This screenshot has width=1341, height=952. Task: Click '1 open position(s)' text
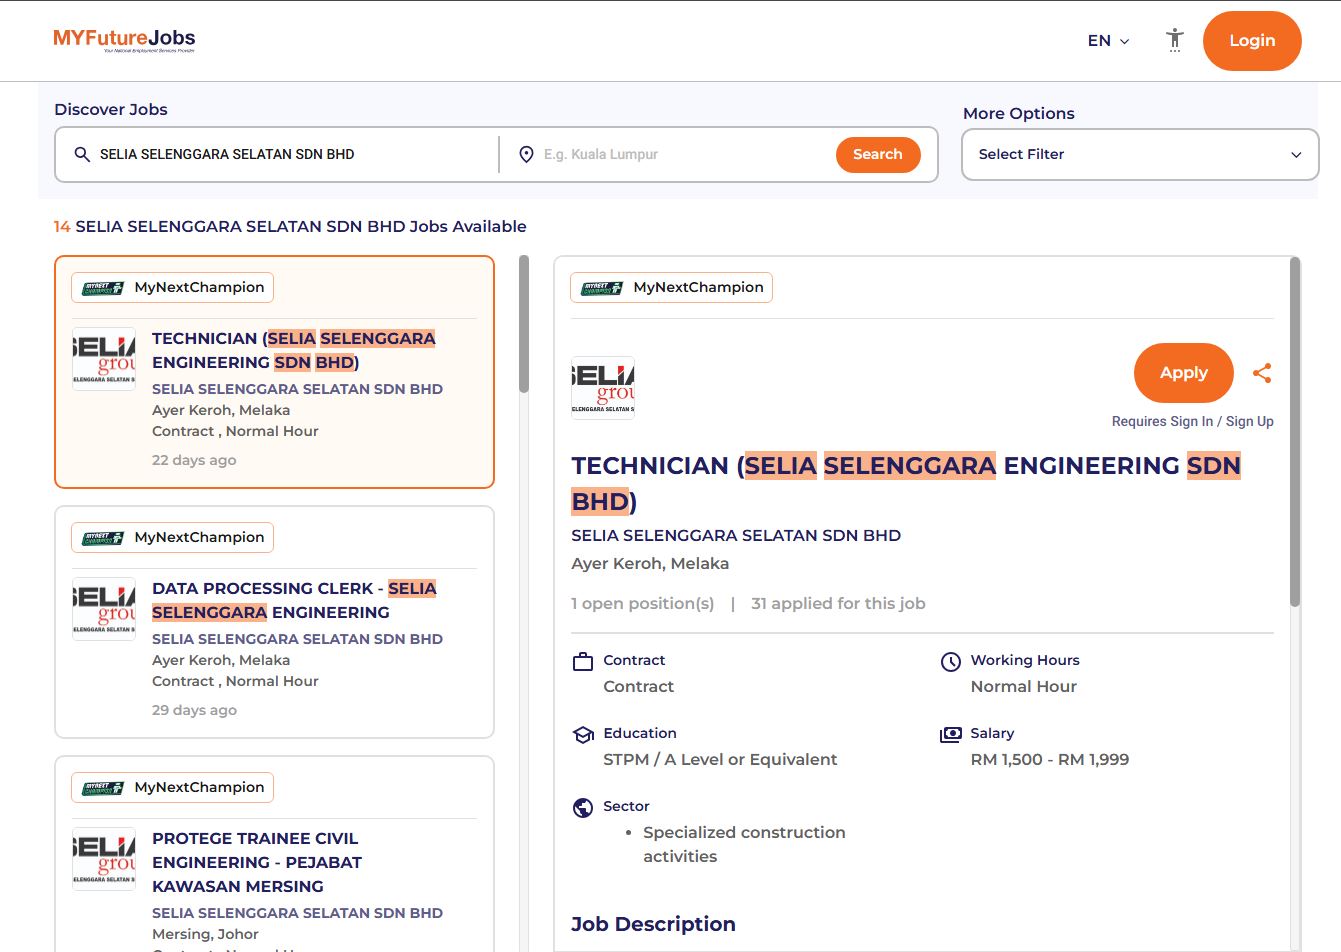[643, 603]
